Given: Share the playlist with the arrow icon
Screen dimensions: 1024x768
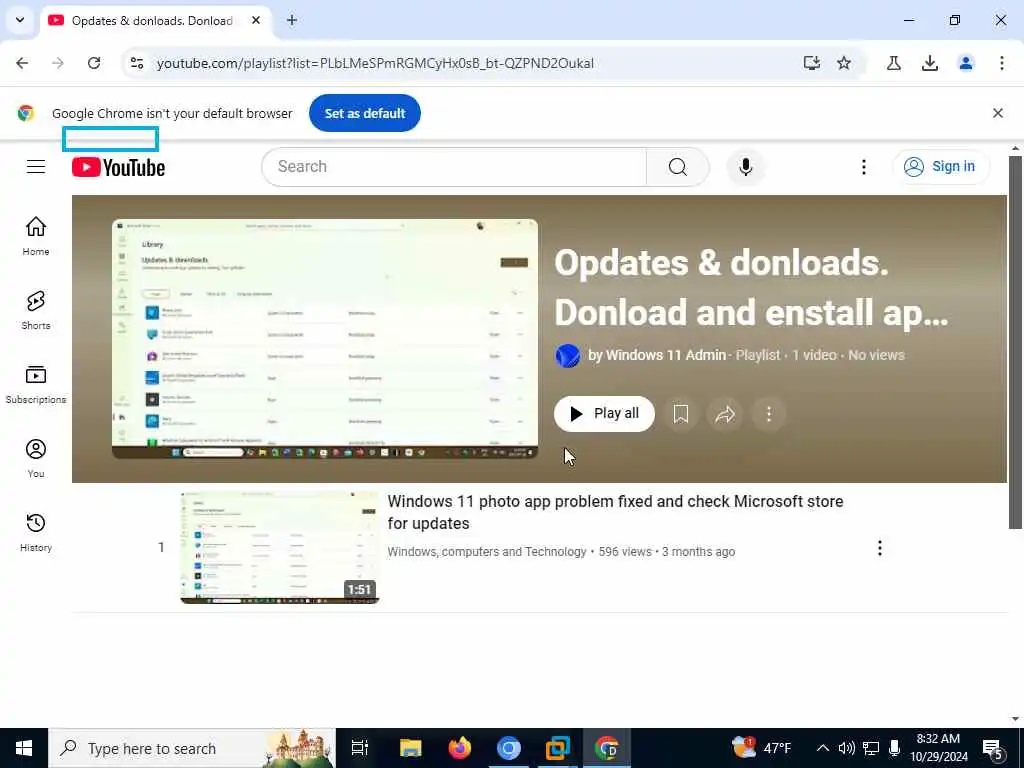Looking at the screenshot, I should click(x=725, y=414).
